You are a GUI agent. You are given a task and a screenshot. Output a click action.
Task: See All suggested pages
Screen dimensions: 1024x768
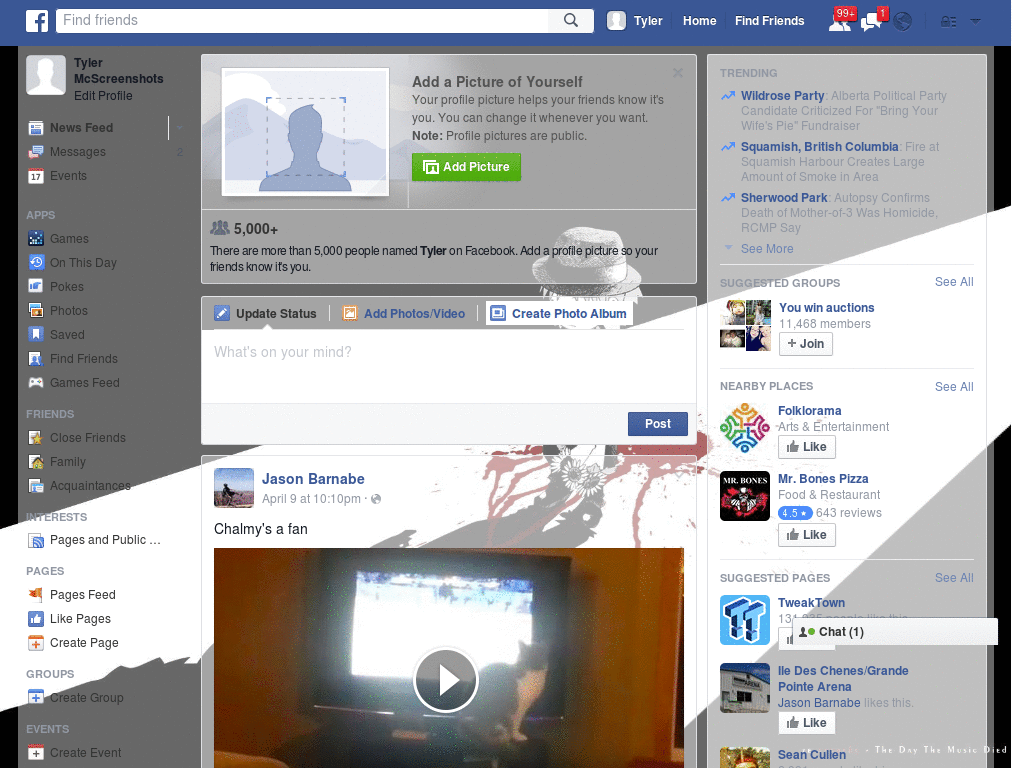click(x=953, y=577)
